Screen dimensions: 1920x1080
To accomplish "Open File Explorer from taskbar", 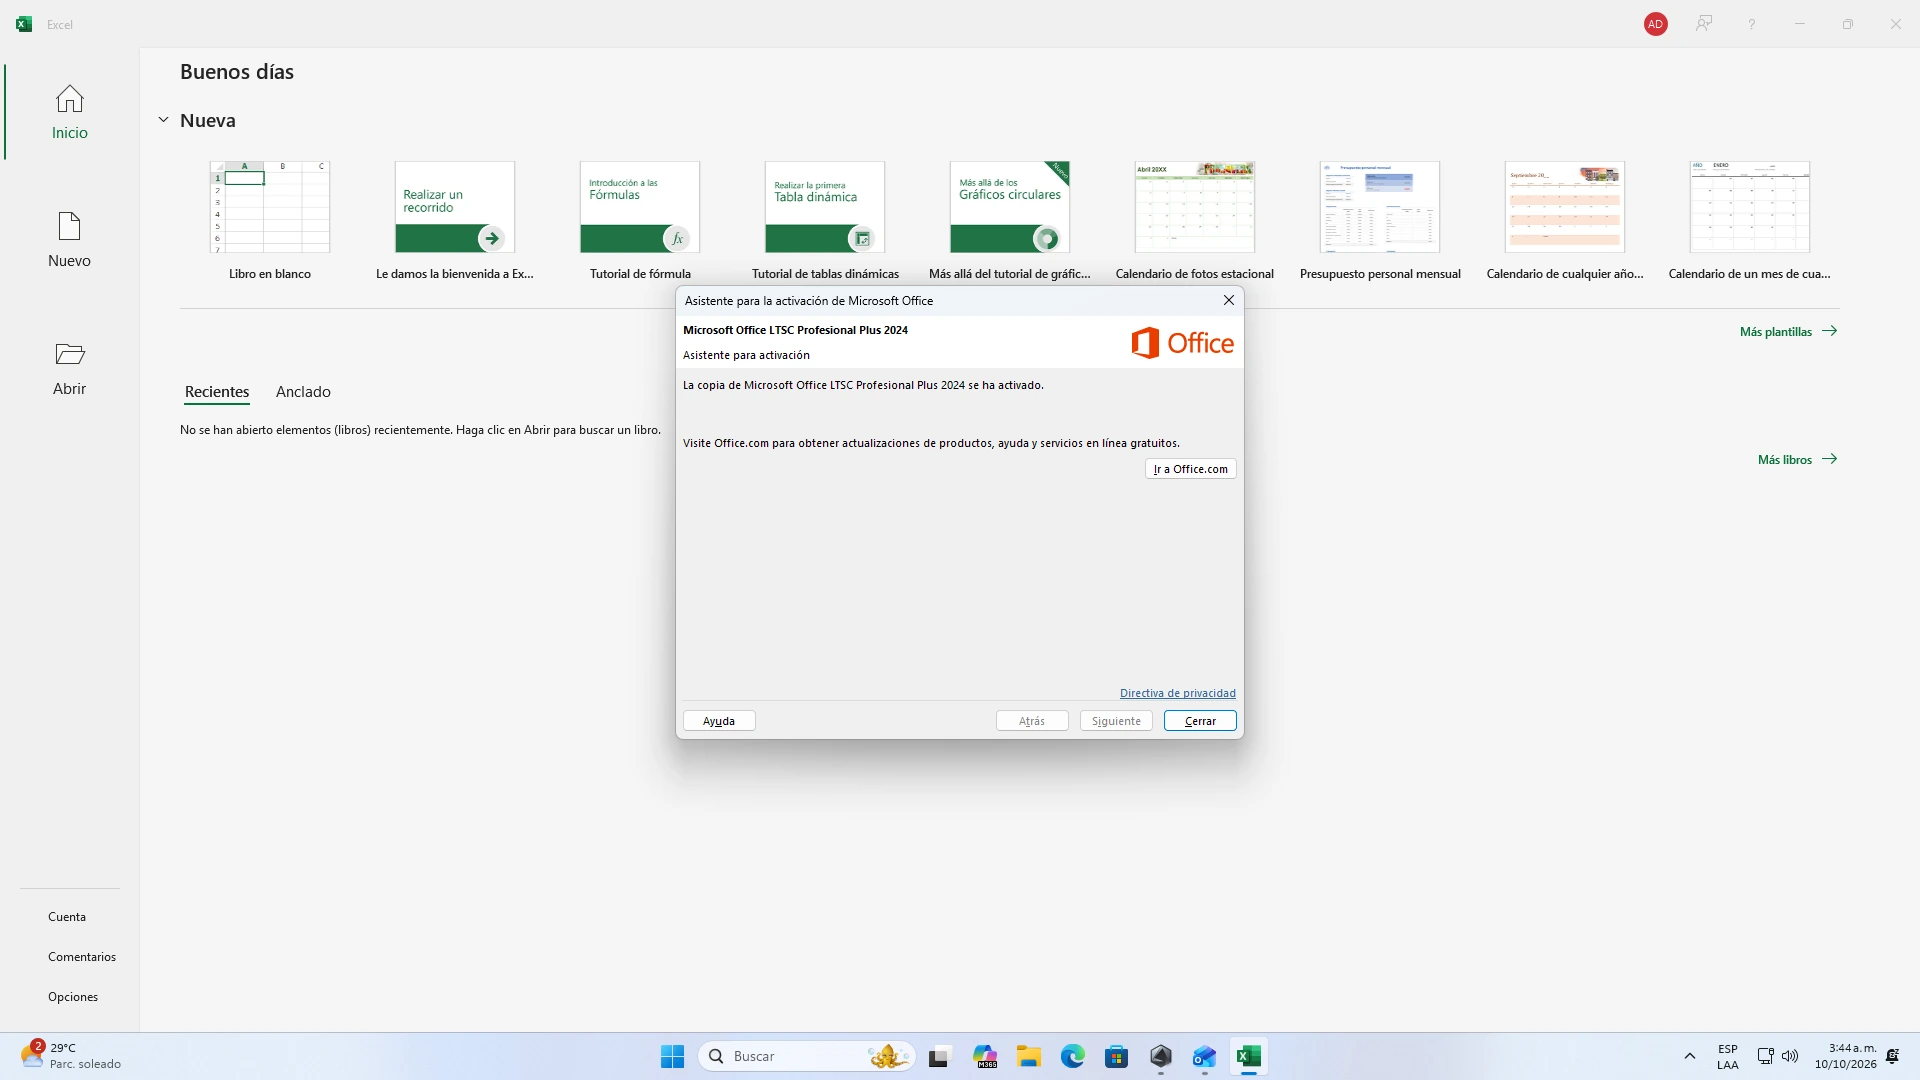I will tap(1029, 1056).
